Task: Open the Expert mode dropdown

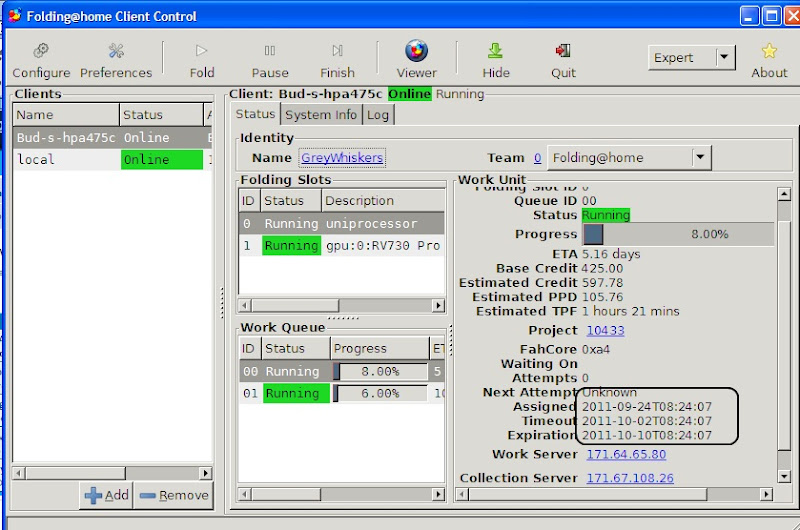Action: [x=691, y=58]
